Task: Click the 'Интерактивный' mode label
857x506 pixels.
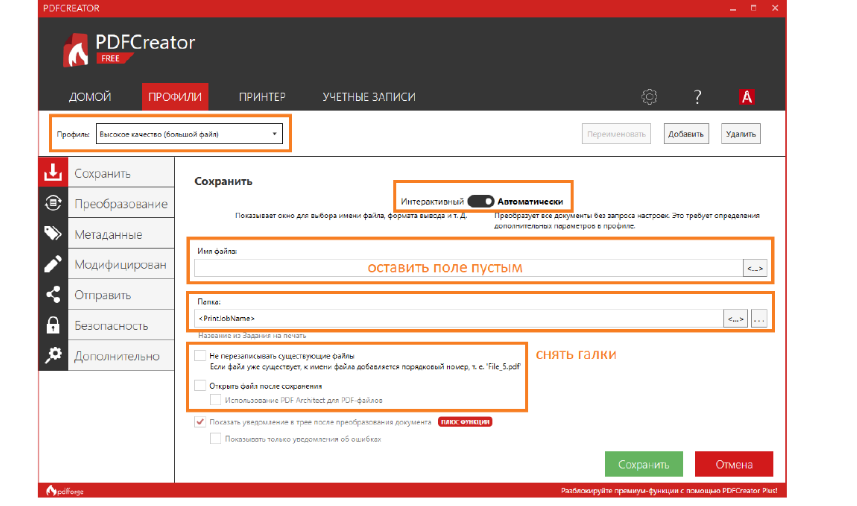Action: [432, 202]
